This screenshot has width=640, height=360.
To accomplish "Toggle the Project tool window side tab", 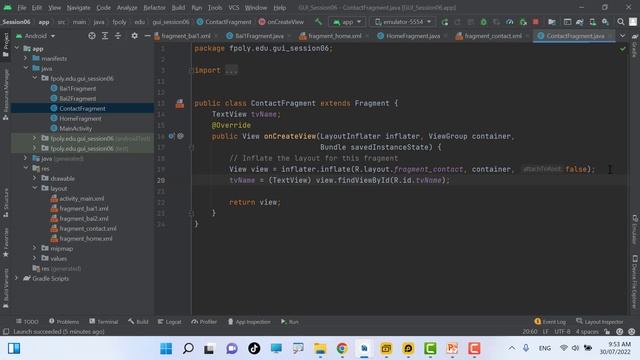I will pyautogui.click(x=6, y=45).
